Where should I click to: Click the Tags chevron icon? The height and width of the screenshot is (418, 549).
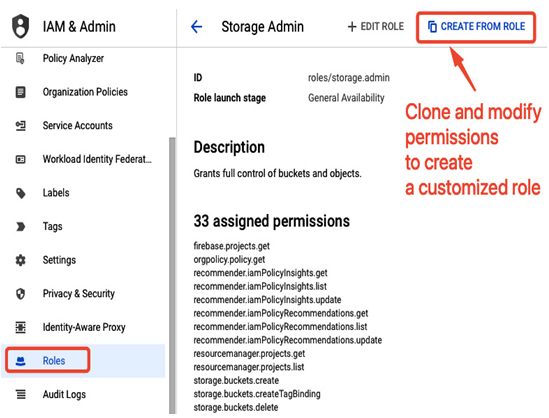coord(20,227)
